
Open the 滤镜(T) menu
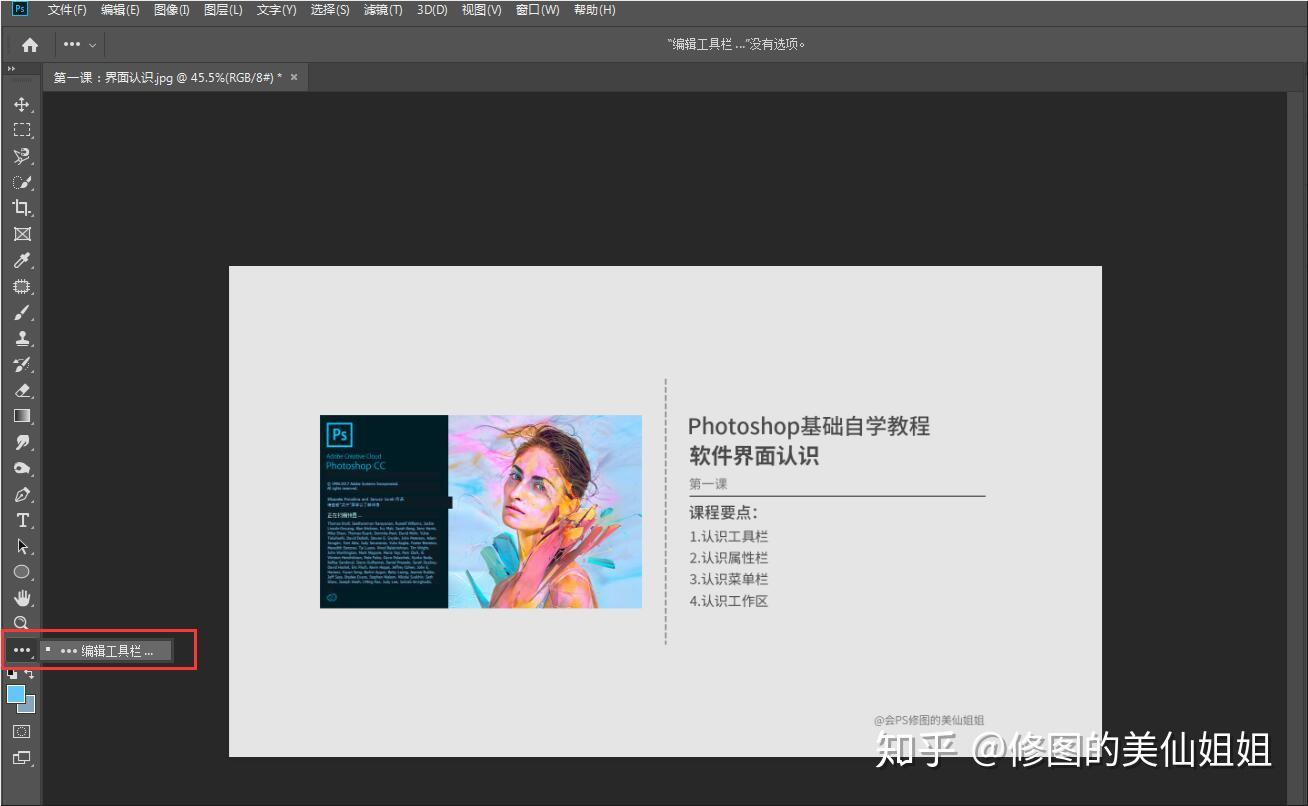383,10
